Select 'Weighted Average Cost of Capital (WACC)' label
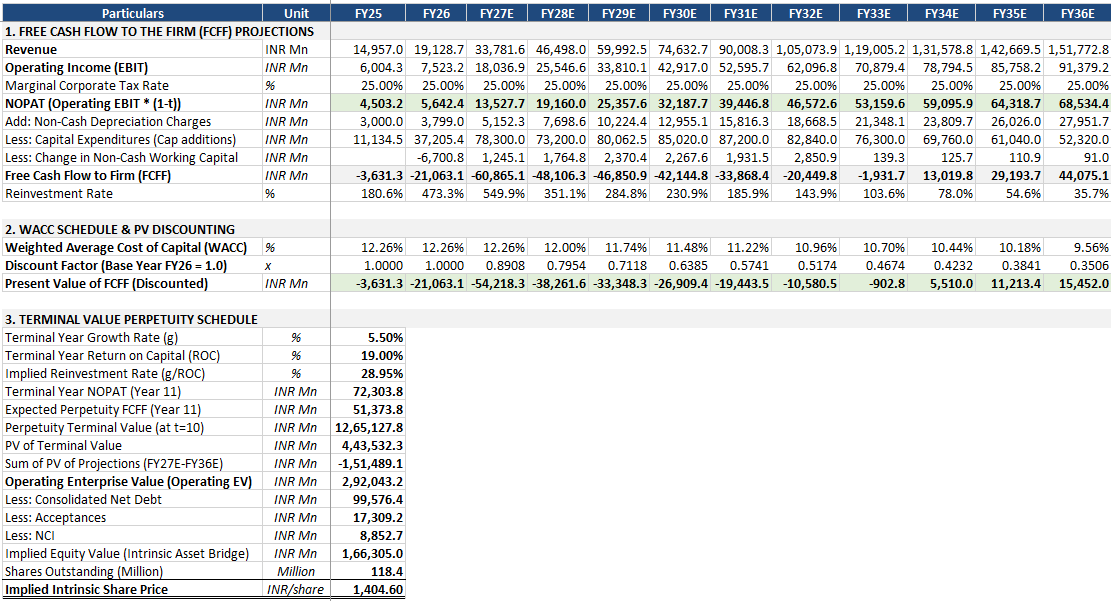This screenshot has height=601, width=1111. [126, 247]
